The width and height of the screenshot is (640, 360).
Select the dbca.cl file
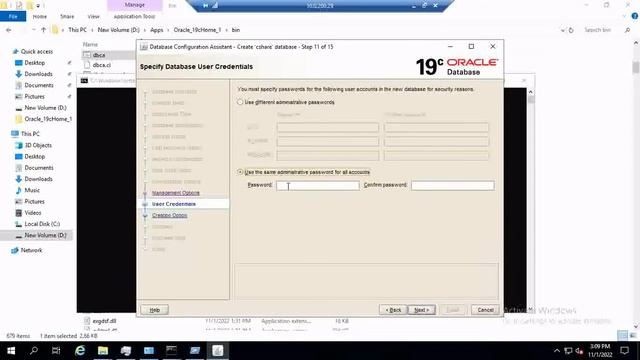tap(101, 65)
